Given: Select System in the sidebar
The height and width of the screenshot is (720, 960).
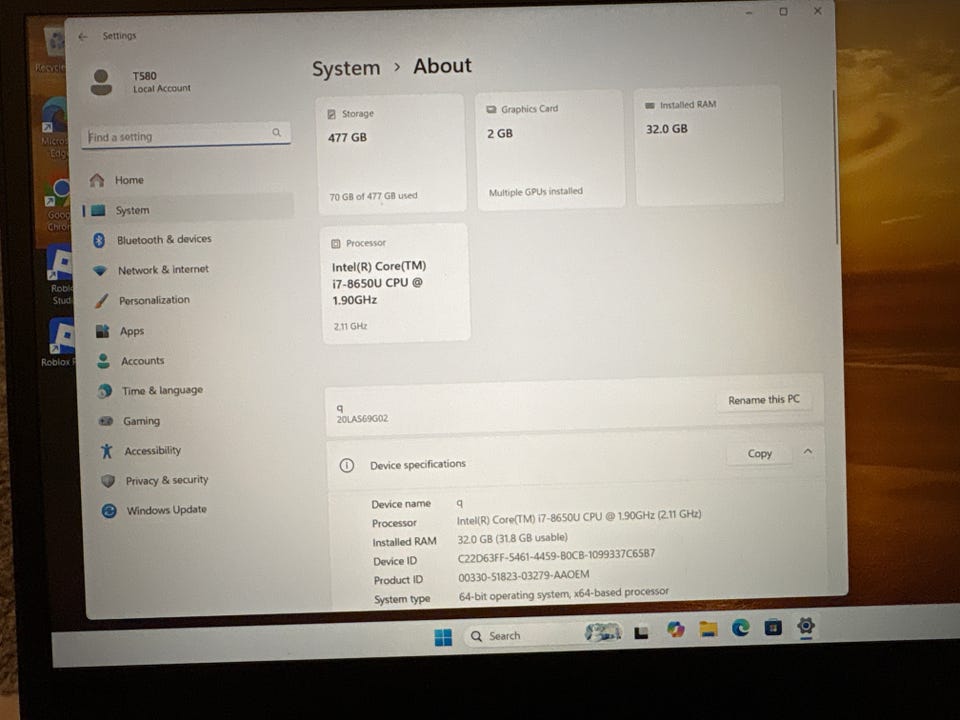Looking at the screenshot, I should click(188, 210).
